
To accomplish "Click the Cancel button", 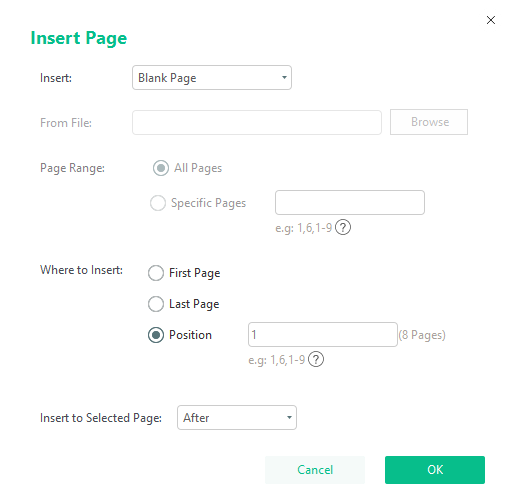I will [315, 470].
